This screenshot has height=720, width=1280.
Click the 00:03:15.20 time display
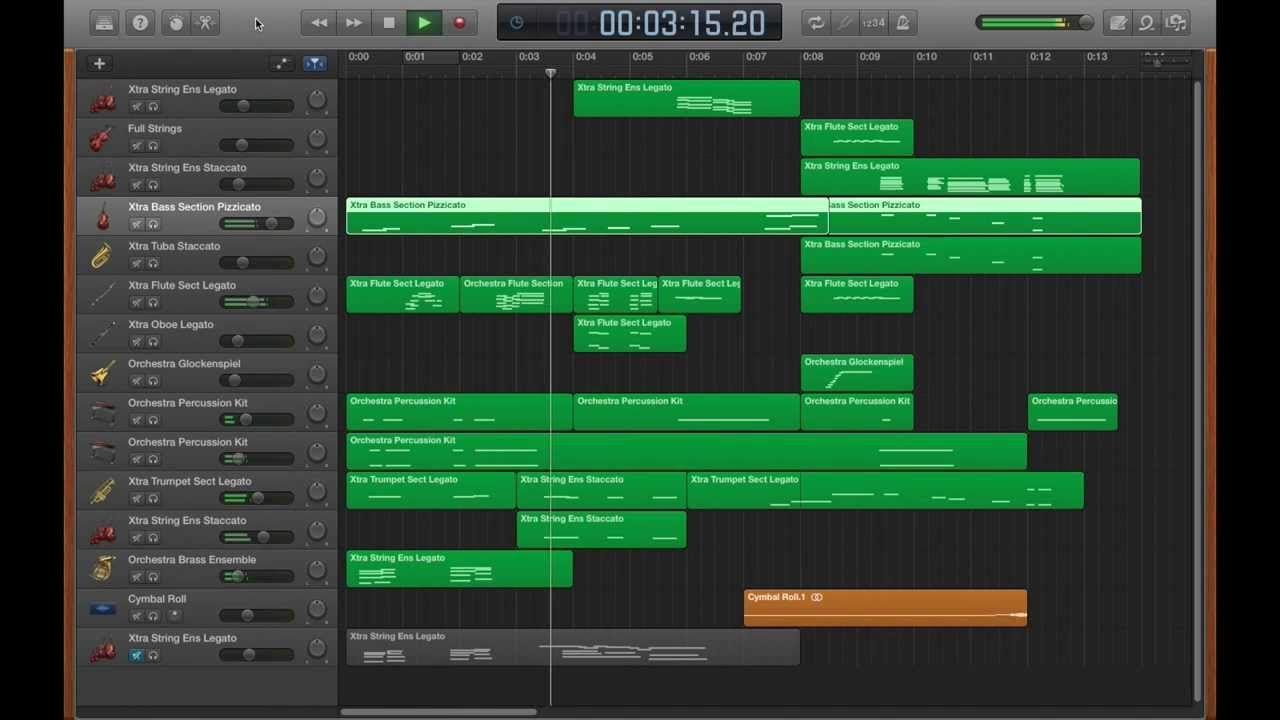point(682,23)
